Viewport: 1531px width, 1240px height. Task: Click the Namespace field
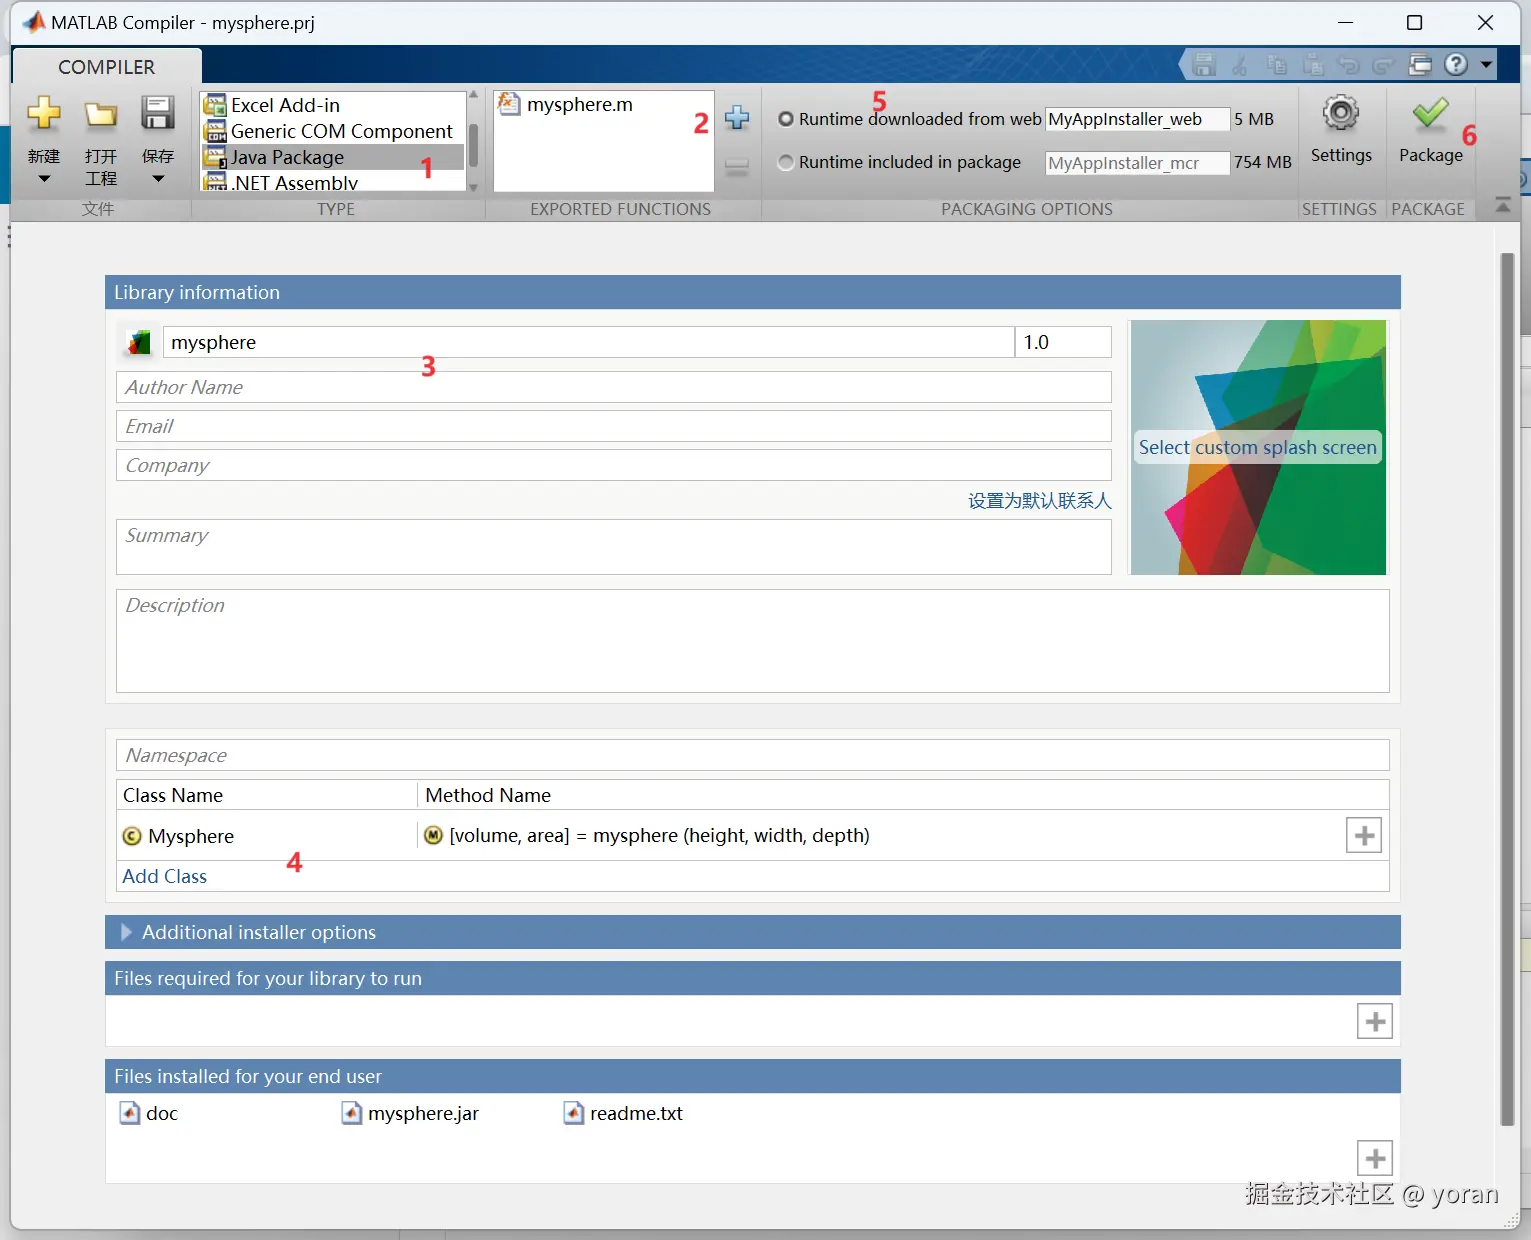753,755
